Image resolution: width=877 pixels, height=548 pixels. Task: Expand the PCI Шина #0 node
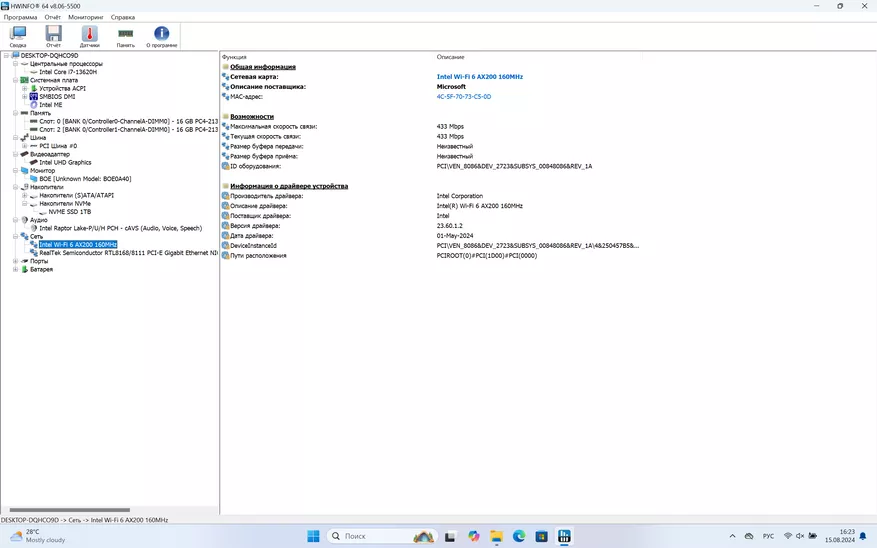click(x=25, y=146)
